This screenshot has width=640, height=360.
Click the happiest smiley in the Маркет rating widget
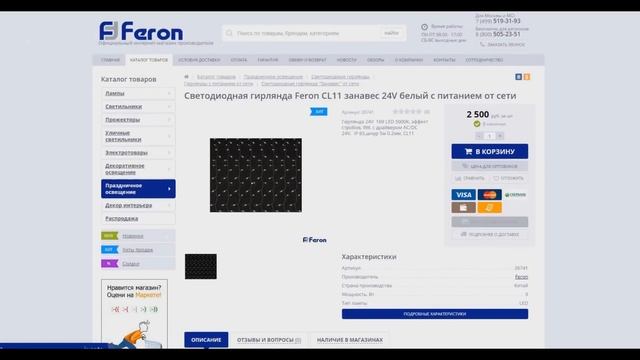tap(154, 309)
